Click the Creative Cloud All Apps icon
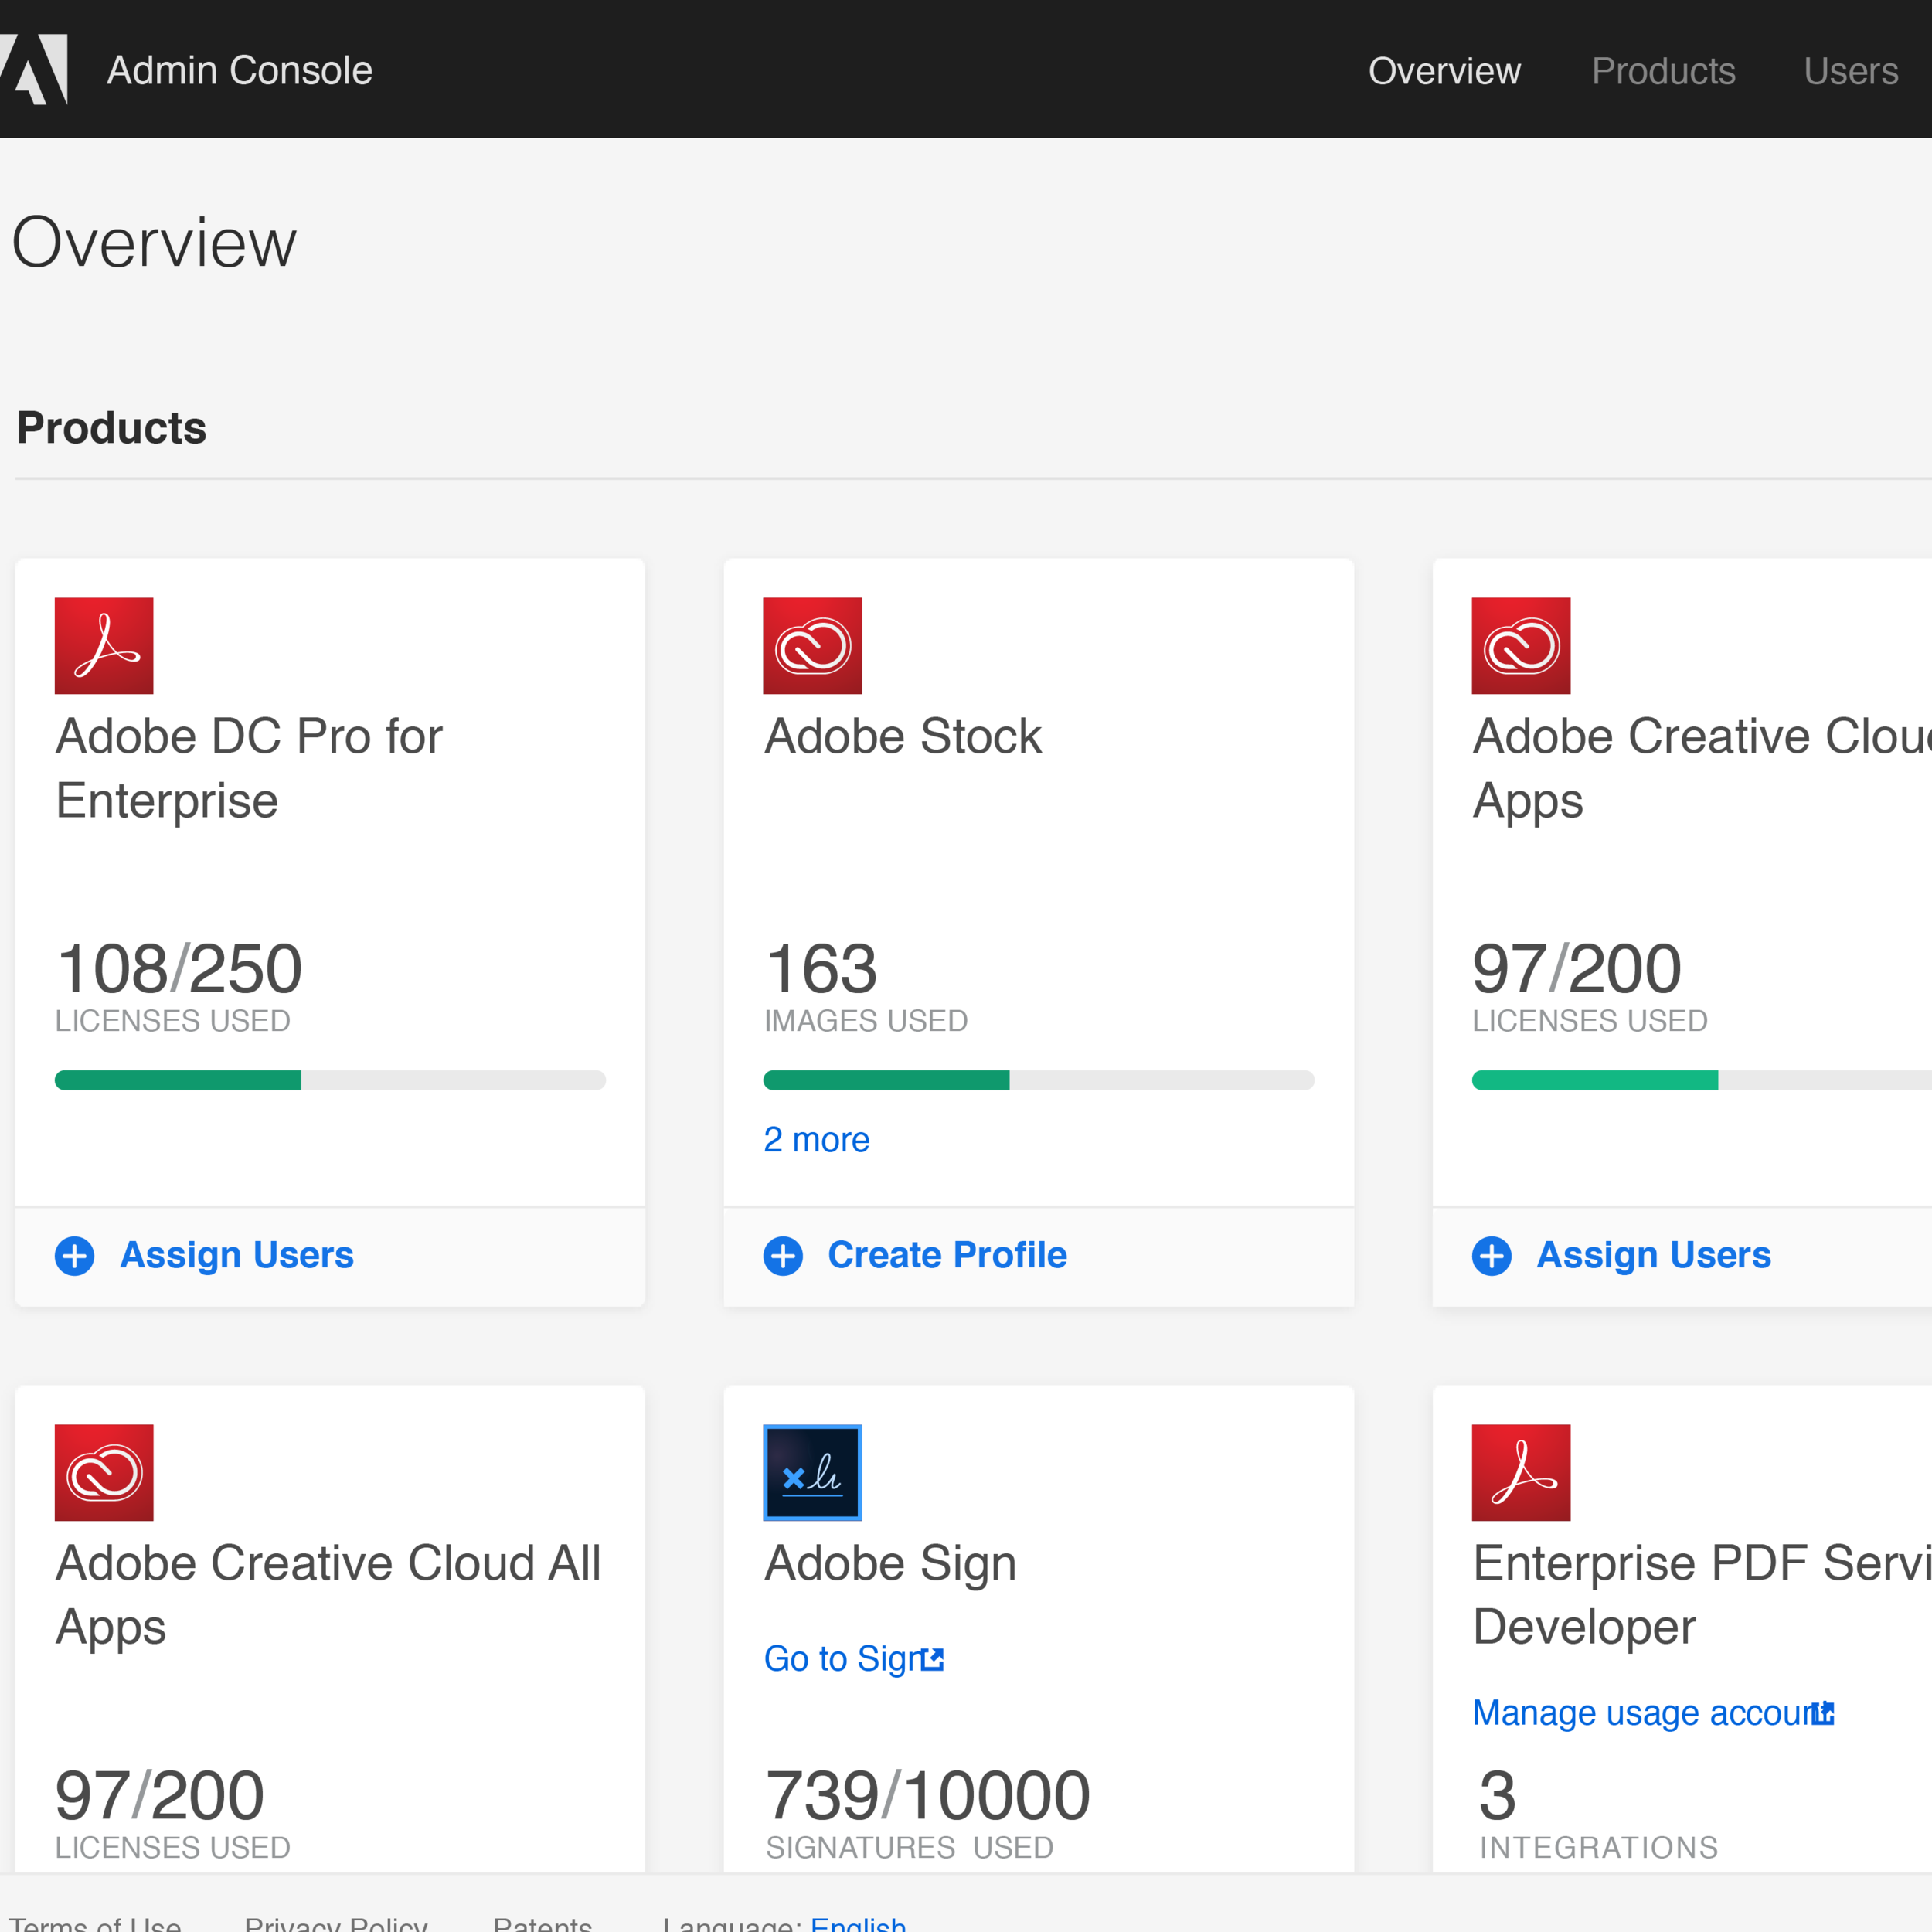 104,1472
